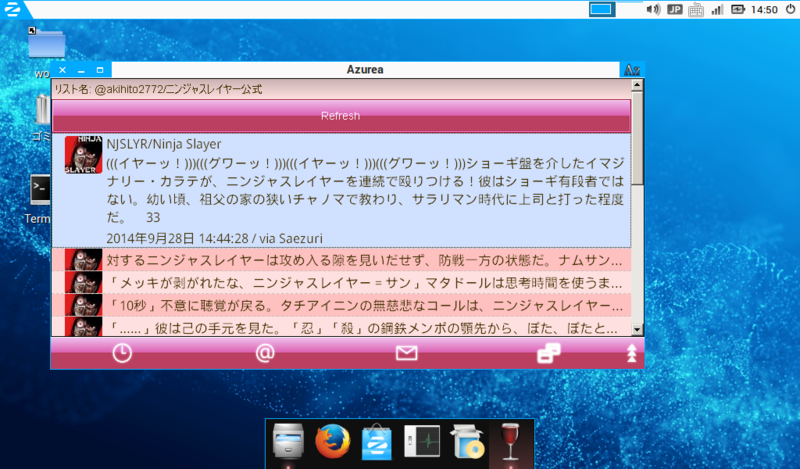Click the power button icon in top panel
The image size is (800, 469).
[x=790, y=9]
